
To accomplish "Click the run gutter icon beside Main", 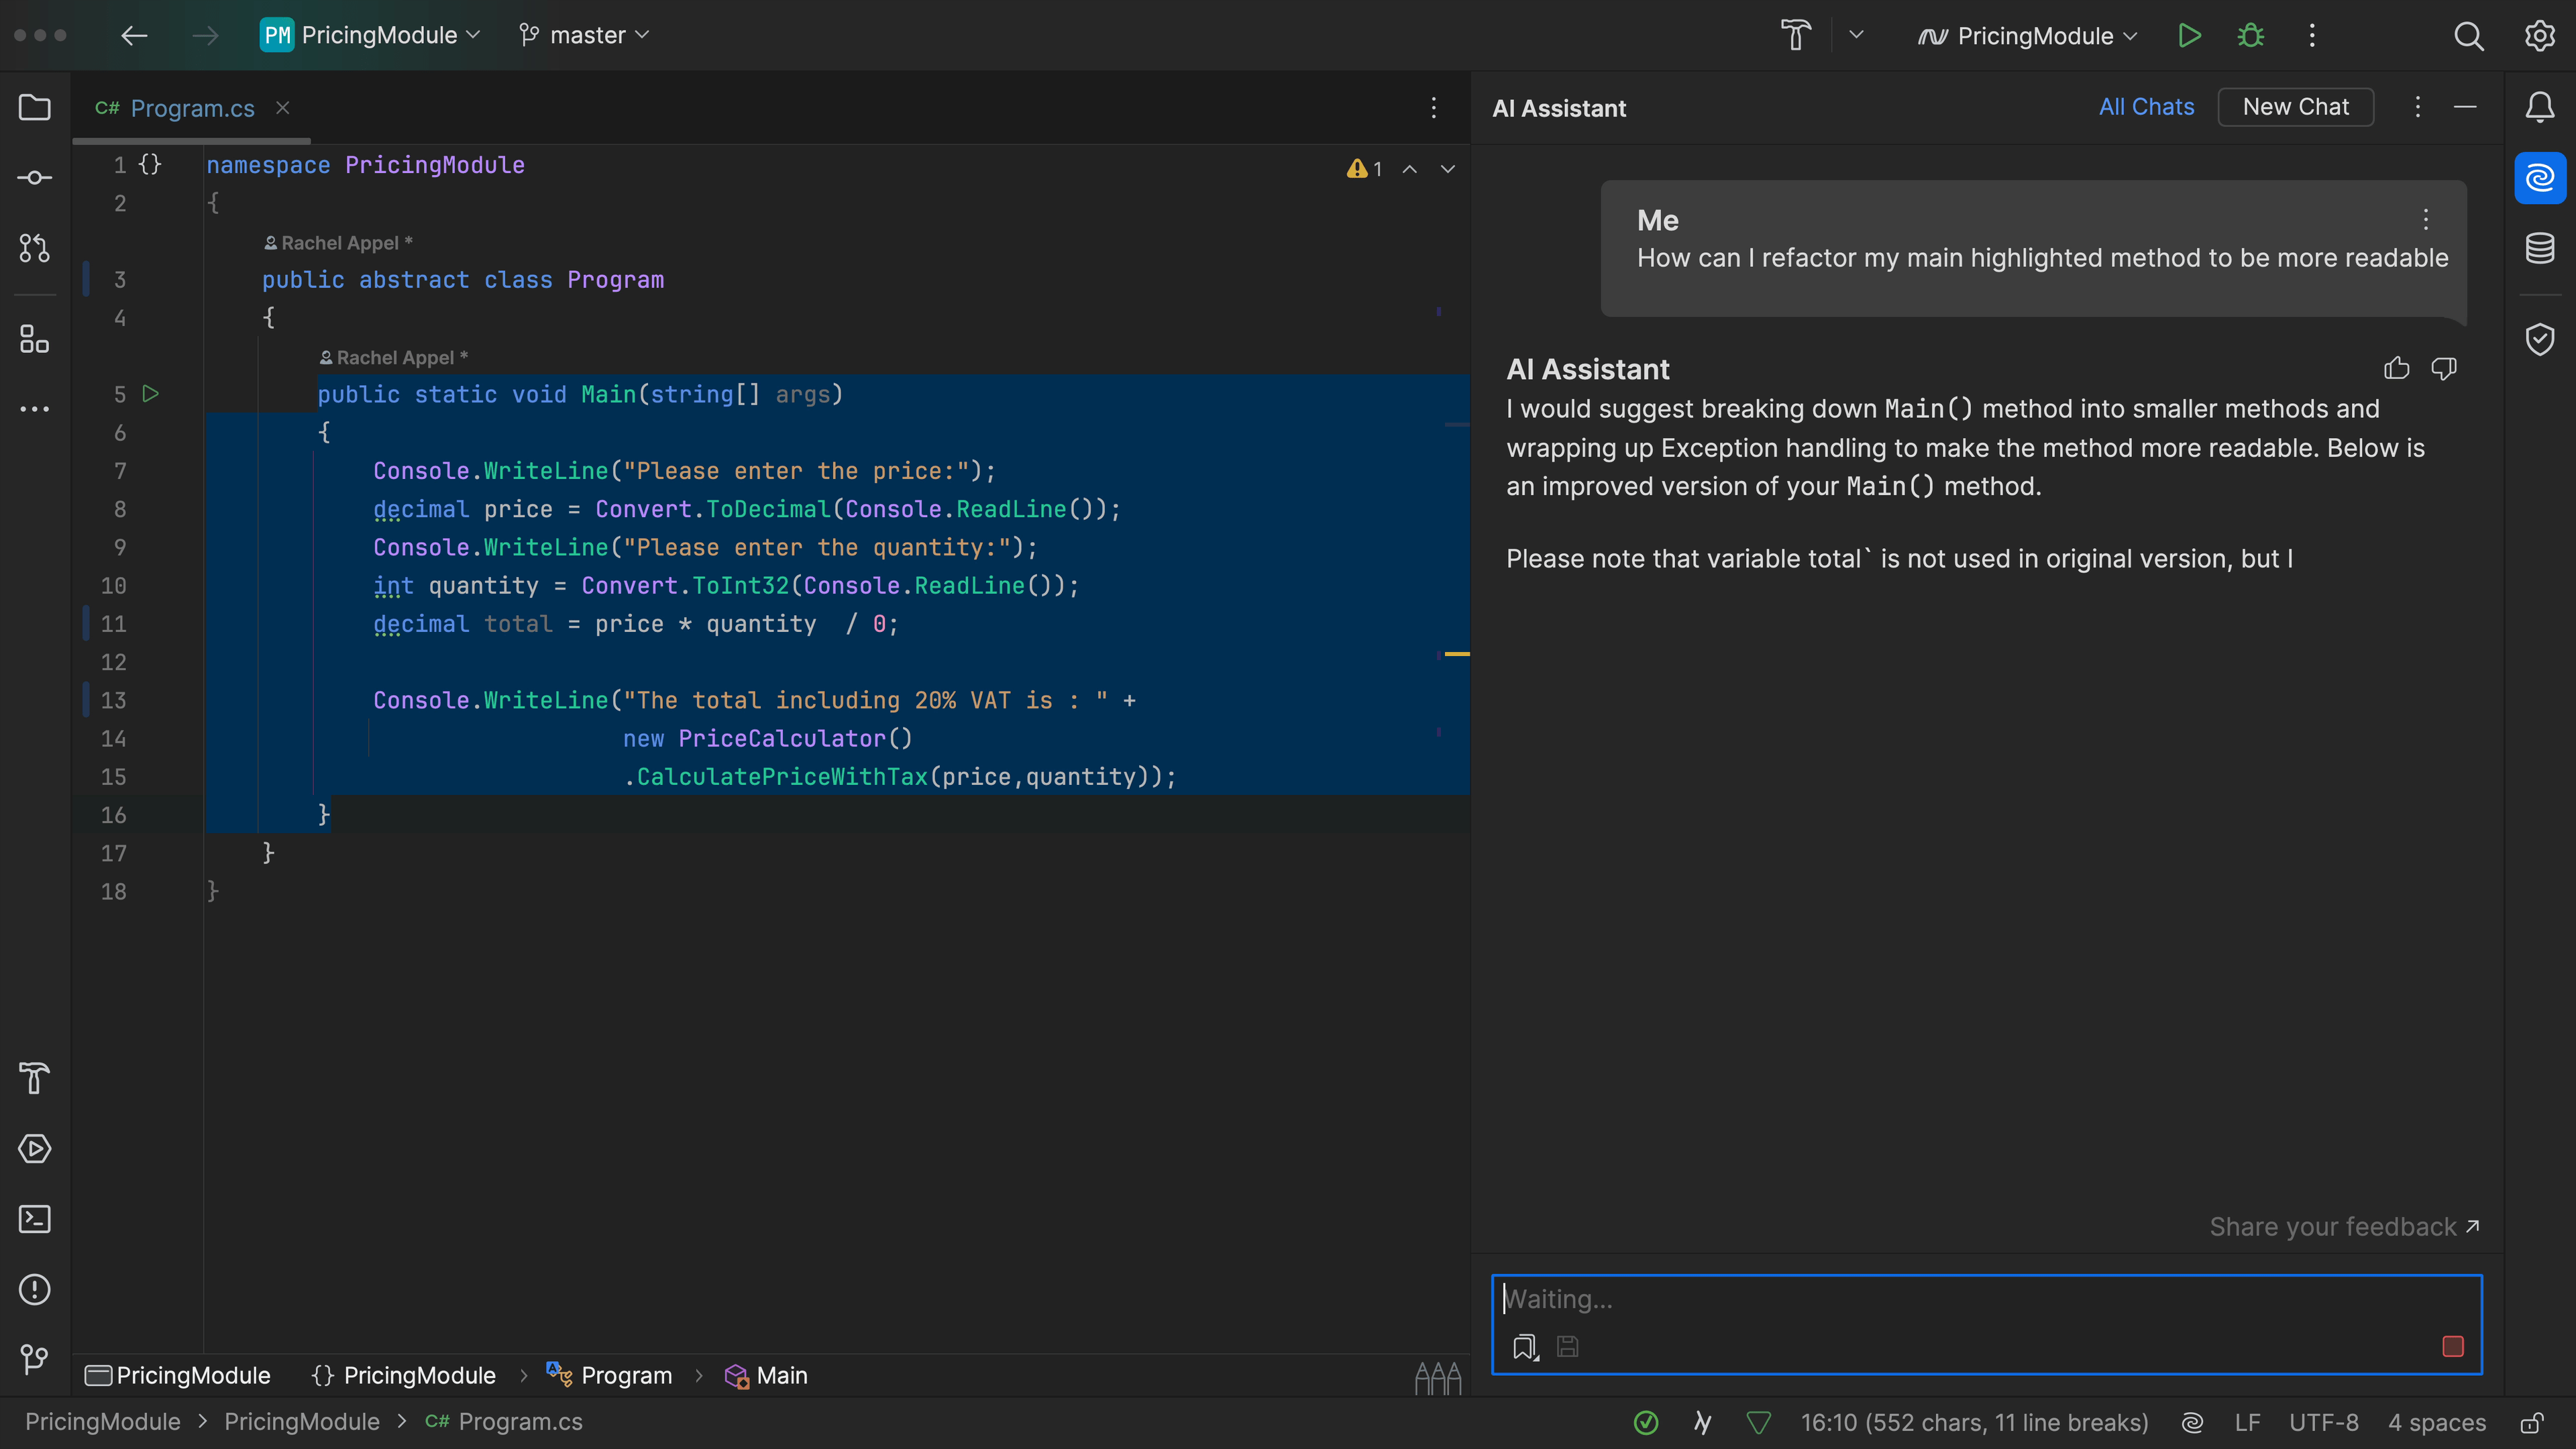I will tap(151, 394).
